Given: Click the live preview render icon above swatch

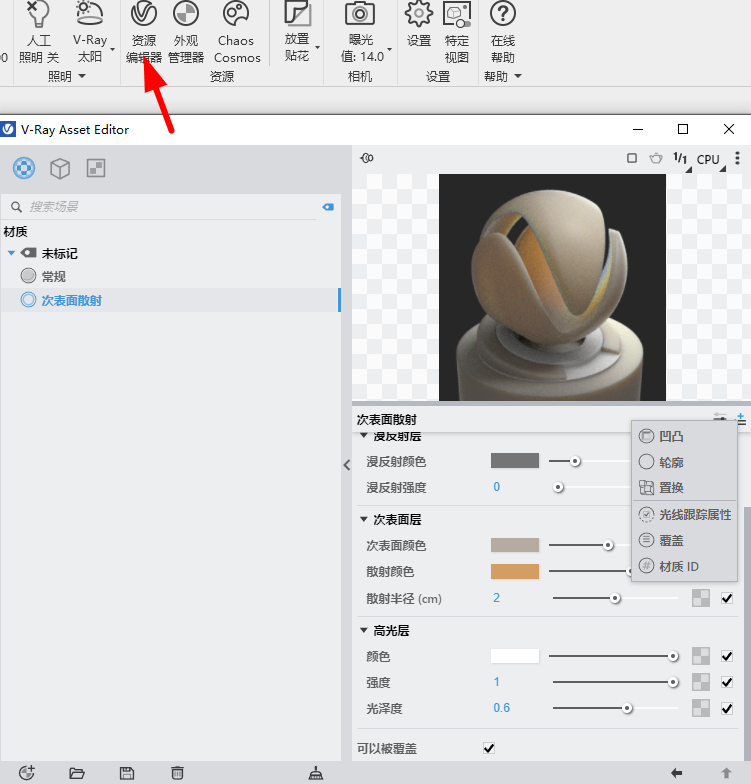Looking at the screenshot, I should (367, 158).
